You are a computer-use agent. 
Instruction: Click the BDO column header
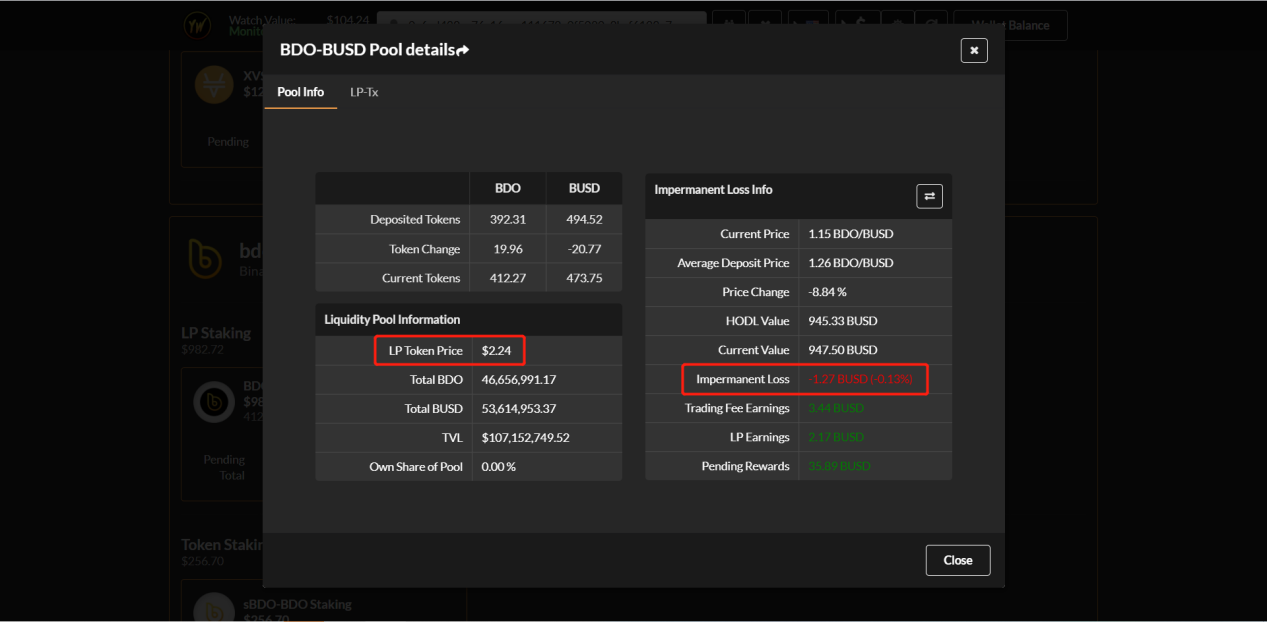(507, 189)
